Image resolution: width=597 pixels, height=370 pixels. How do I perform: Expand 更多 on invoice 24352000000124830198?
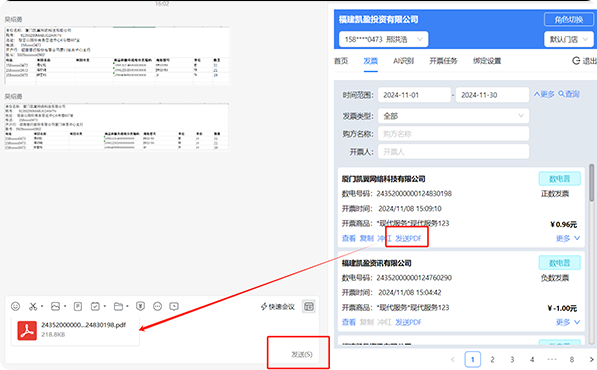(568, 238)
